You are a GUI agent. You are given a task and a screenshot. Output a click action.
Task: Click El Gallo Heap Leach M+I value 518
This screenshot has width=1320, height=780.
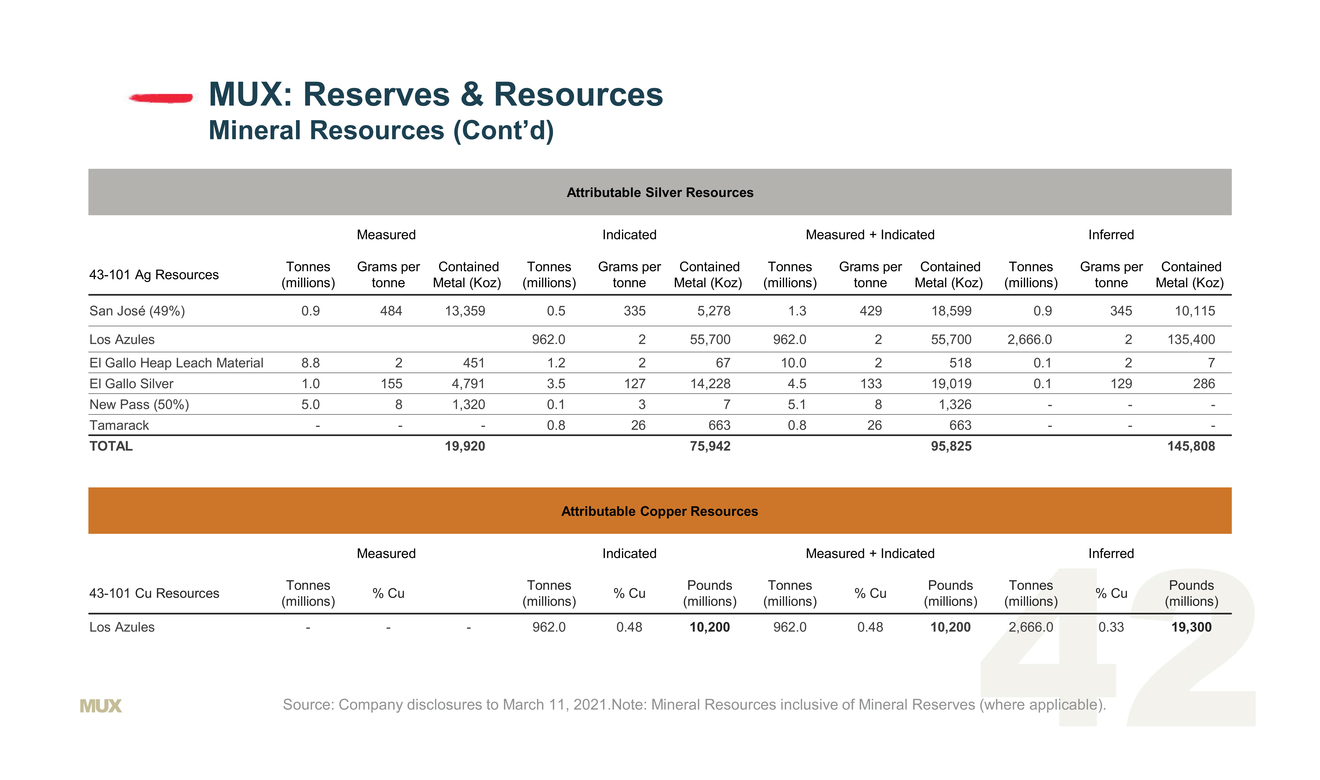pos(960,364)
